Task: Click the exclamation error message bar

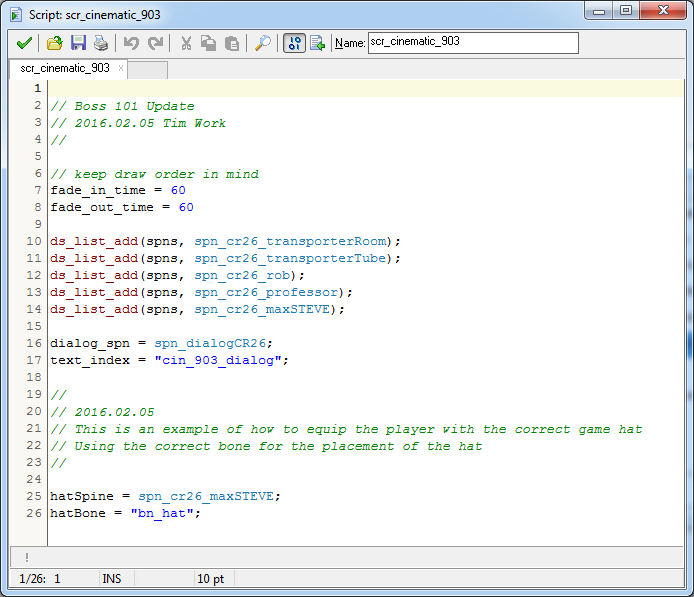Action: [x=347, y=558]
